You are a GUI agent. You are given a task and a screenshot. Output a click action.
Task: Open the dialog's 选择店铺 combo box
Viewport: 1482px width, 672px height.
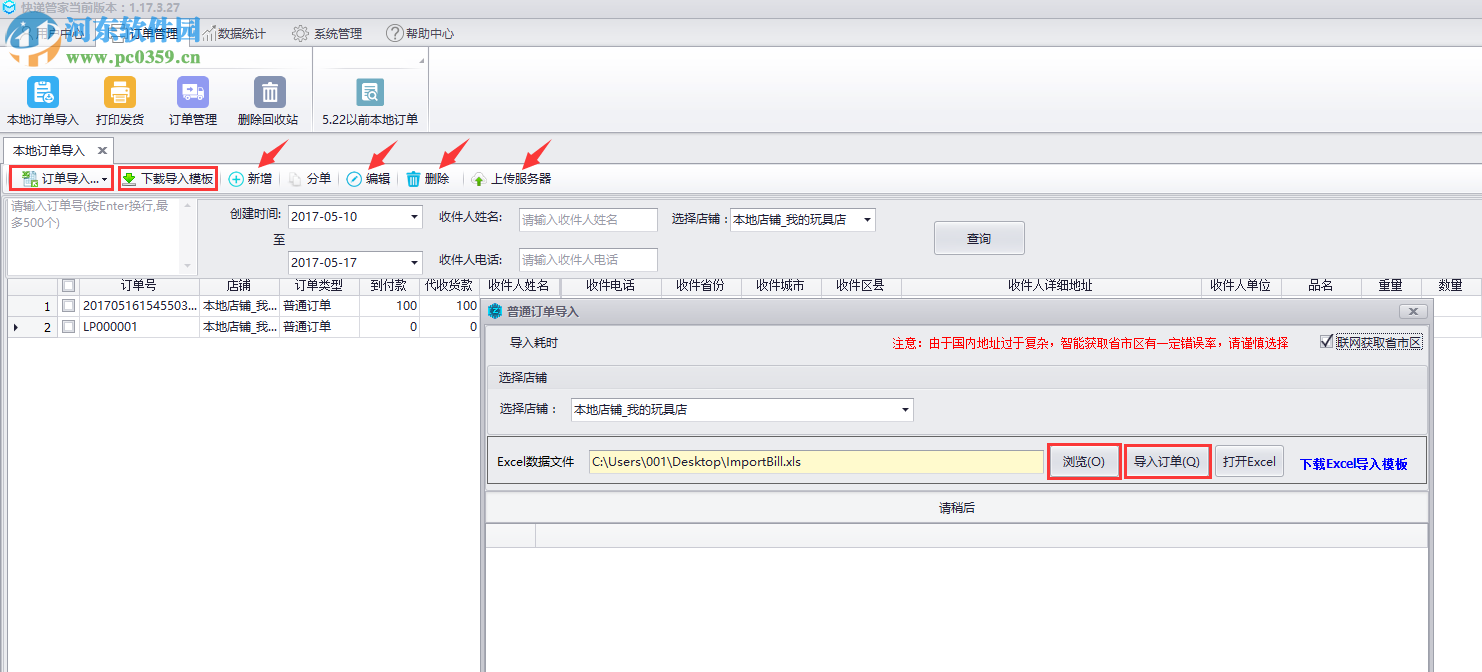point(742,409)
